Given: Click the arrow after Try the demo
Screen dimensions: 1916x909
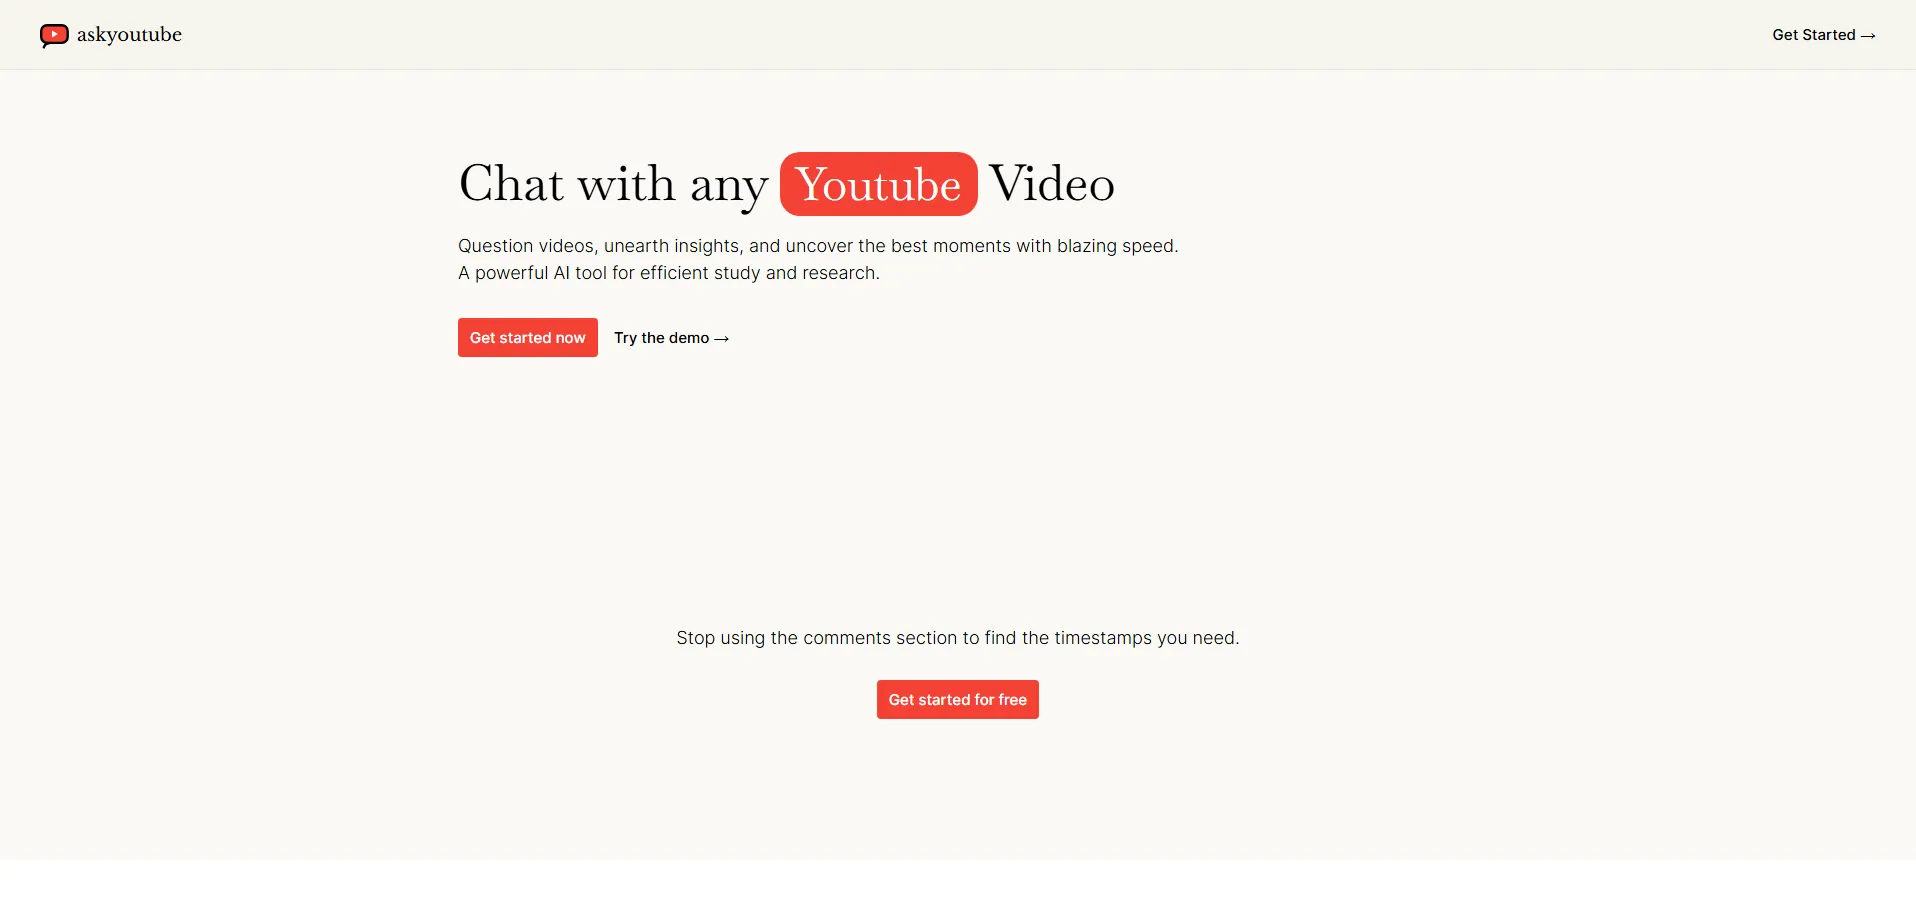Looking at the screenshot, I should (x=722, y=339).
